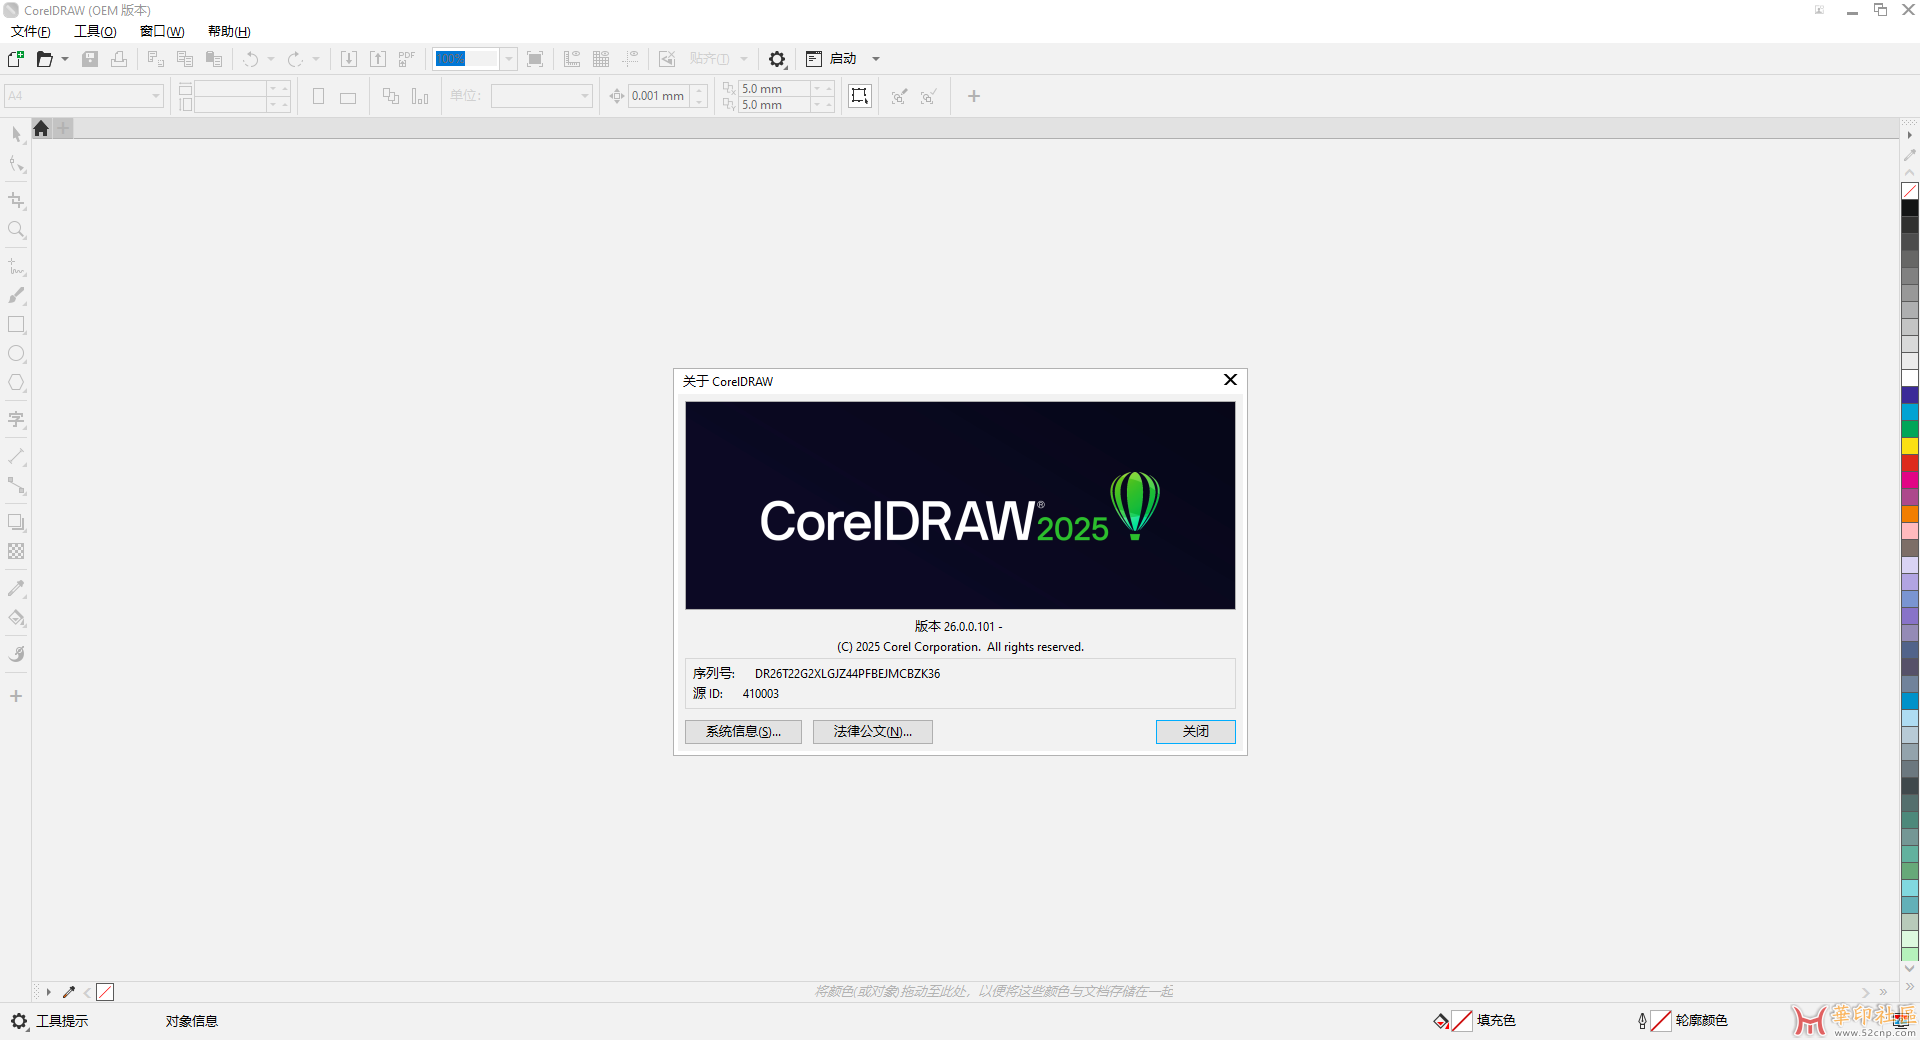Click the nudge distance 0.001 mm field
Viewport: 1920px width, 1040px height.
[x=659, y=96]
